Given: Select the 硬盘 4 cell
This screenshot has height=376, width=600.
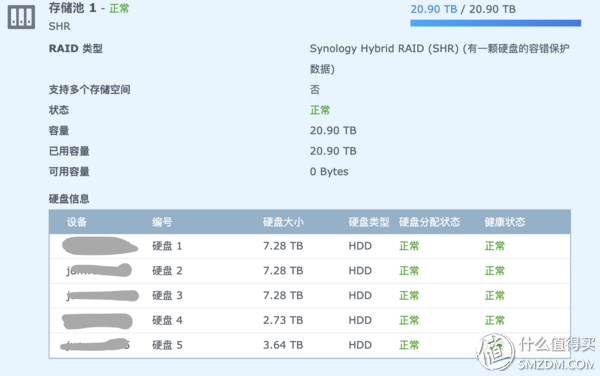Looking at the screenshot, I should [x=167, y=320].
